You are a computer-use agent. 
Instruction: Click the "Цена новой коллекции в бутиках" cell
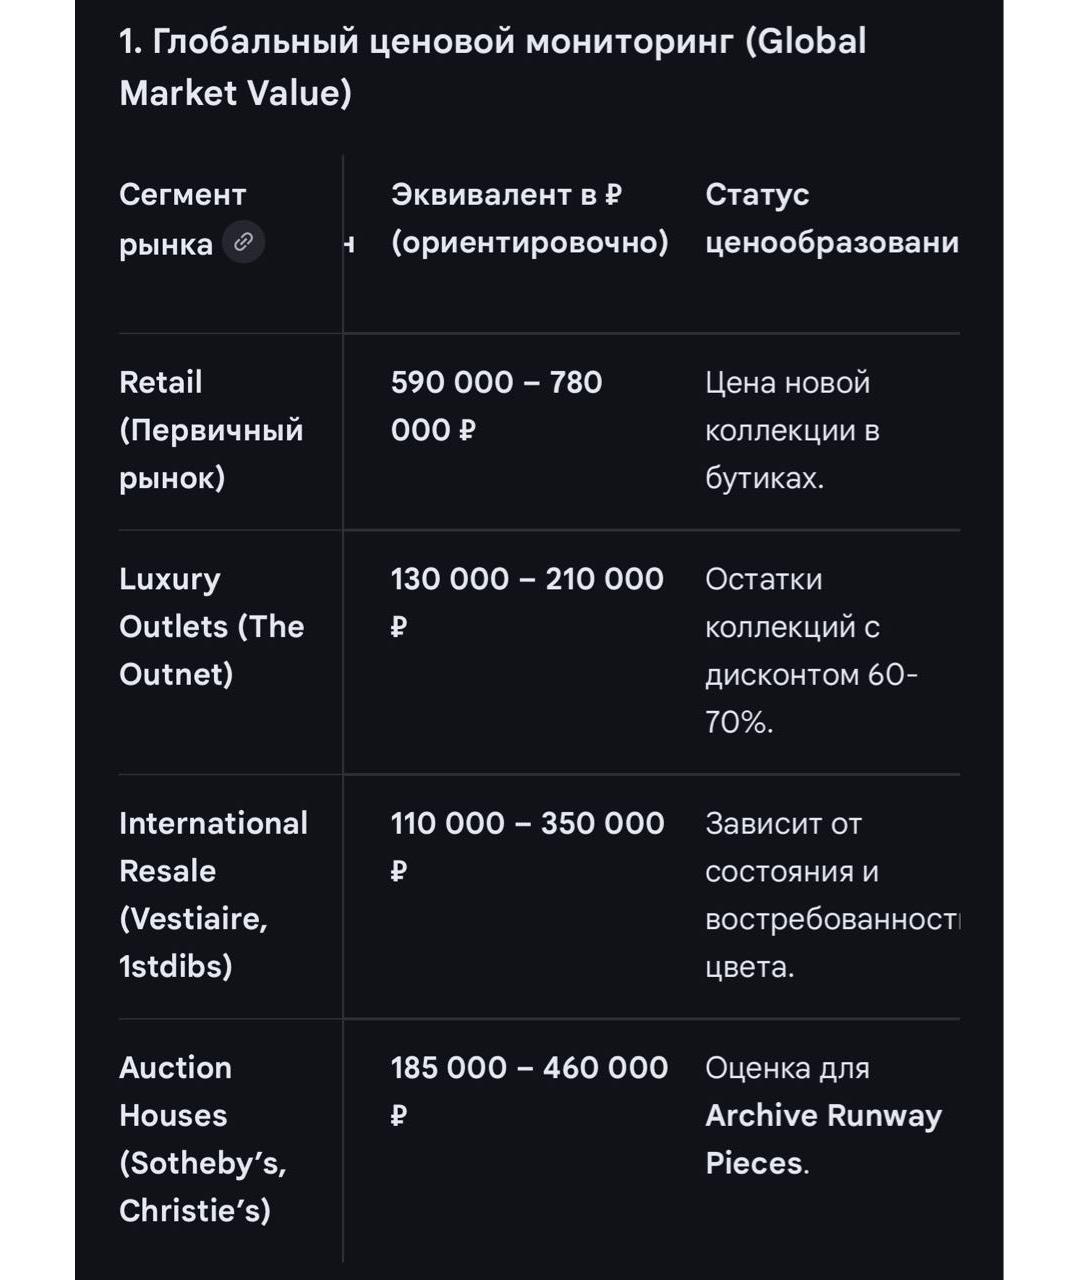(791, 430)
